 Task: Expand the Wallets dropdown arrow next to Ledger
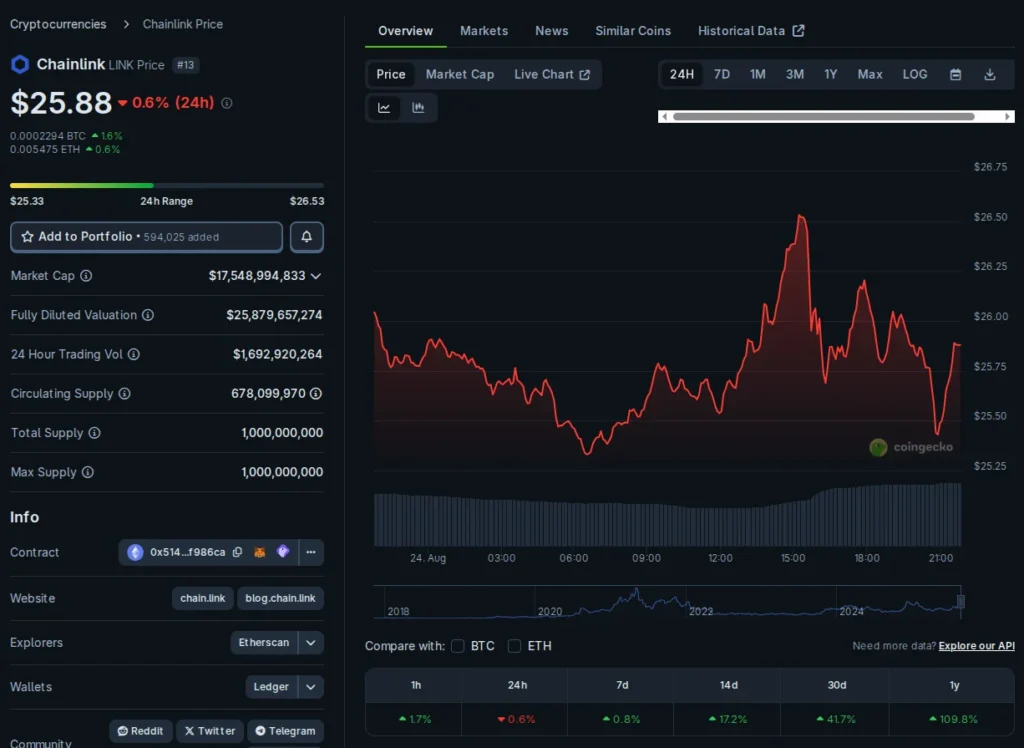click(311, 687)
